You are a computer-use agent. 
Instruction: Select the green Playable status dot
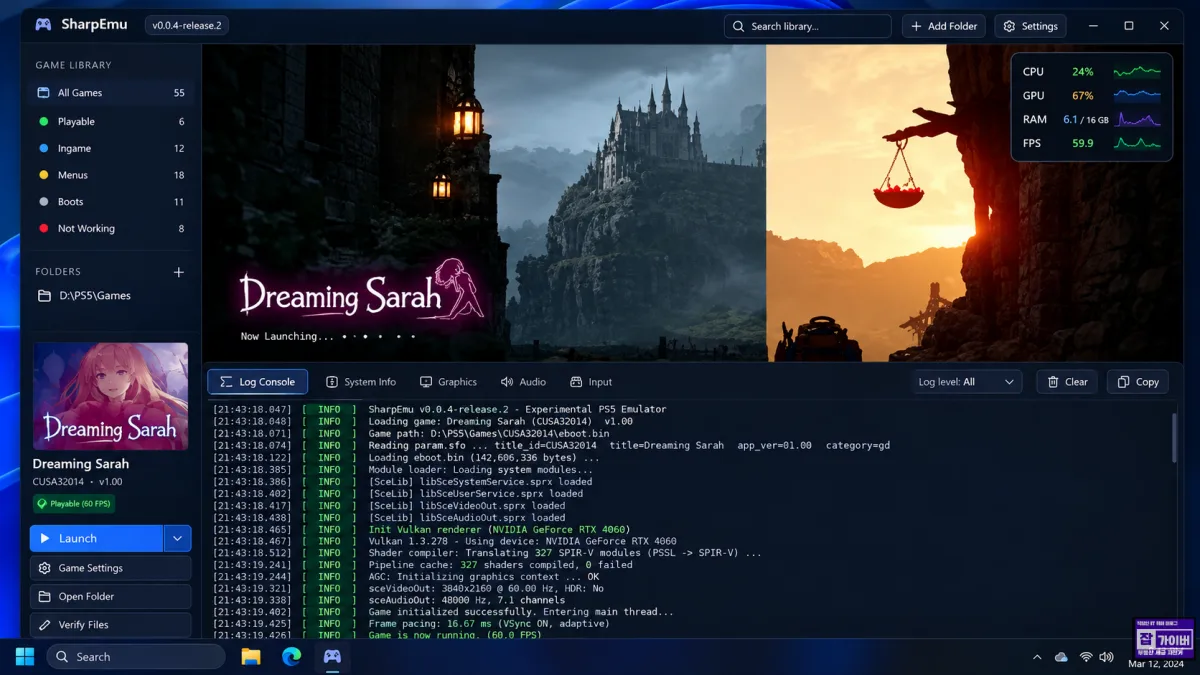coord(43,122)
